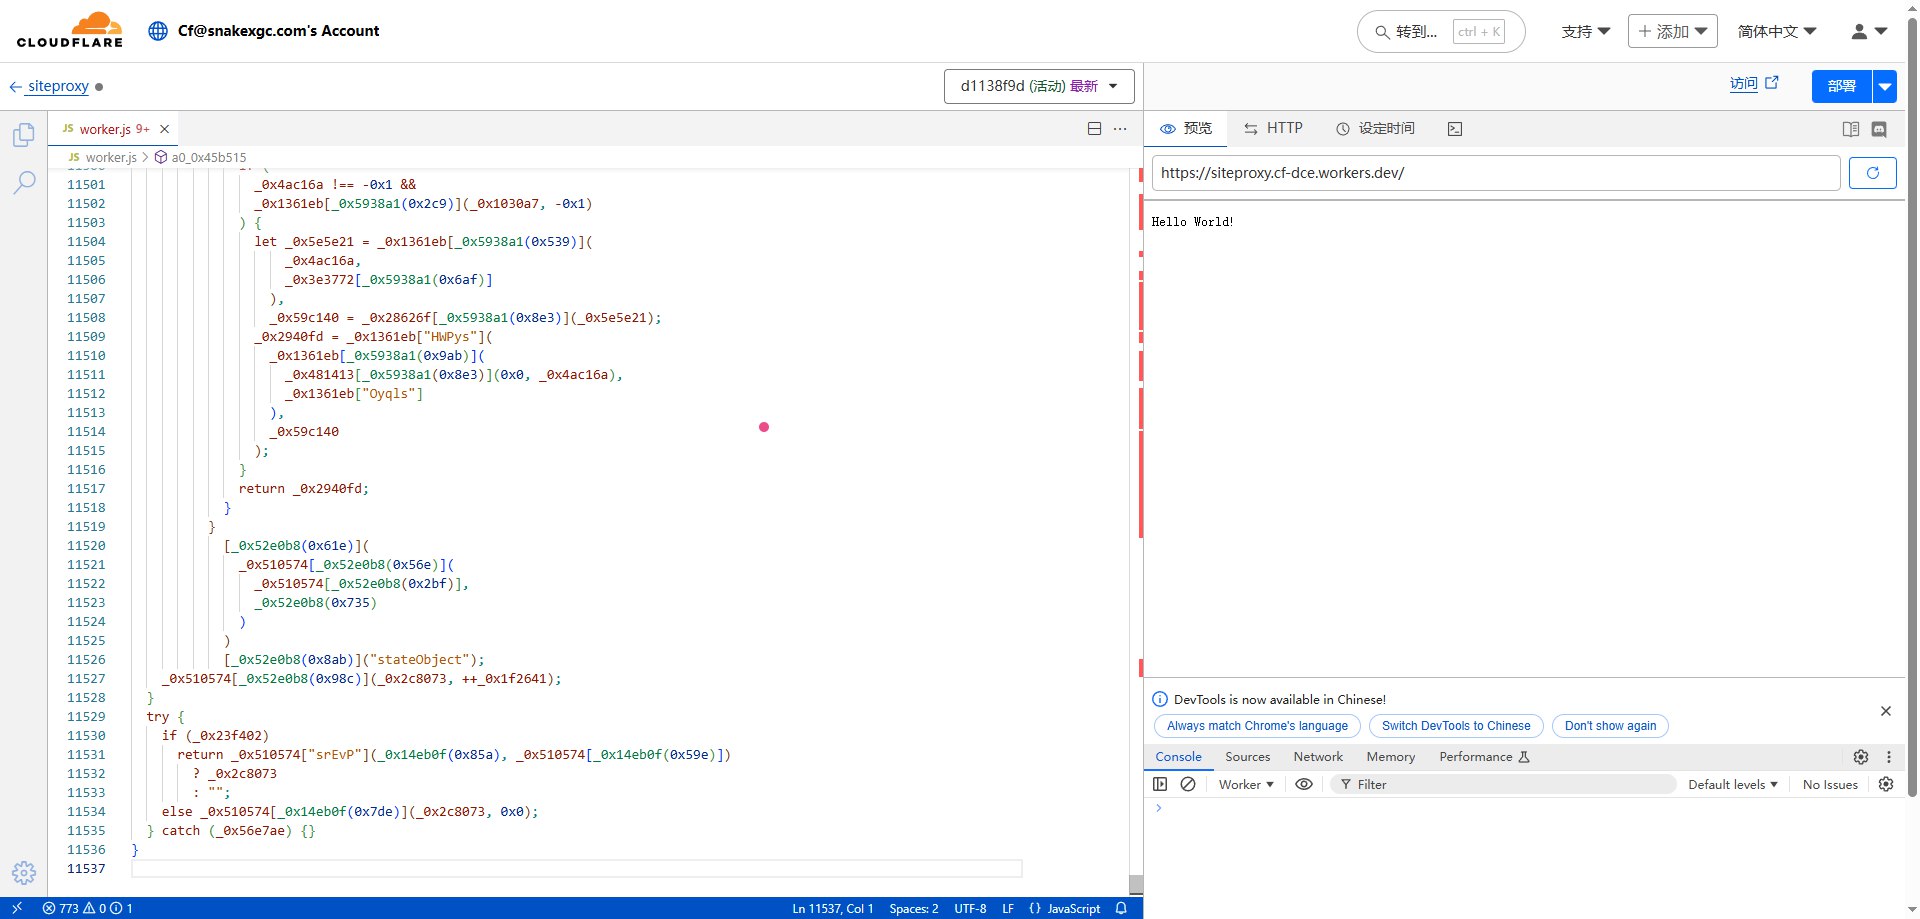Open the Default levels dropdown
The height and width of the screenshot is (919, 1920).
click(x=1733, y=784)
